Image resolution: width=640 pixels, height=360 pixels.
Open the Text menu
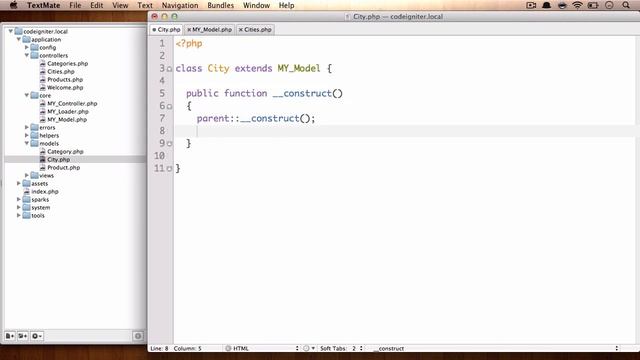tap(144, 5)
